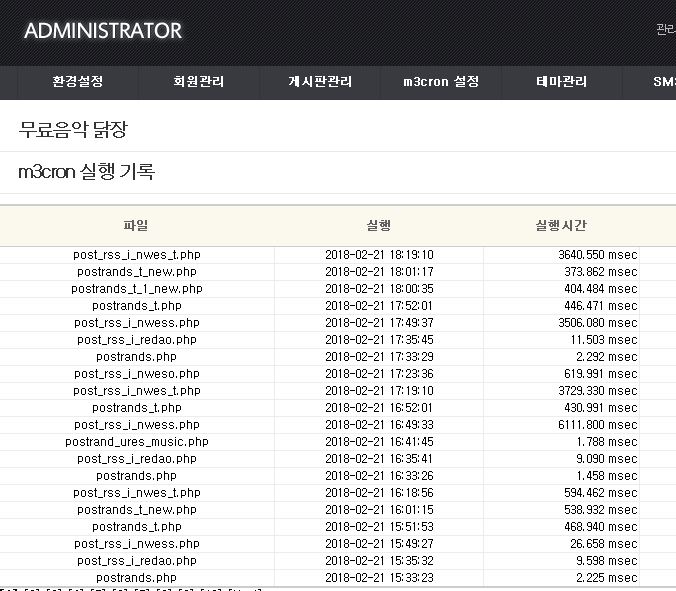The height and width of the screenshot is (591, 676).
Task: Select the first post_rss_i_nwes_t.php row
Action: pos(136,255)
